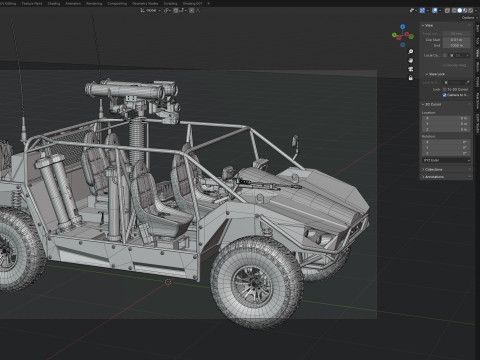Switch to the Texture Paint workspace tab
The height and width of the screenshot is (360, 480).
point(32,3)
